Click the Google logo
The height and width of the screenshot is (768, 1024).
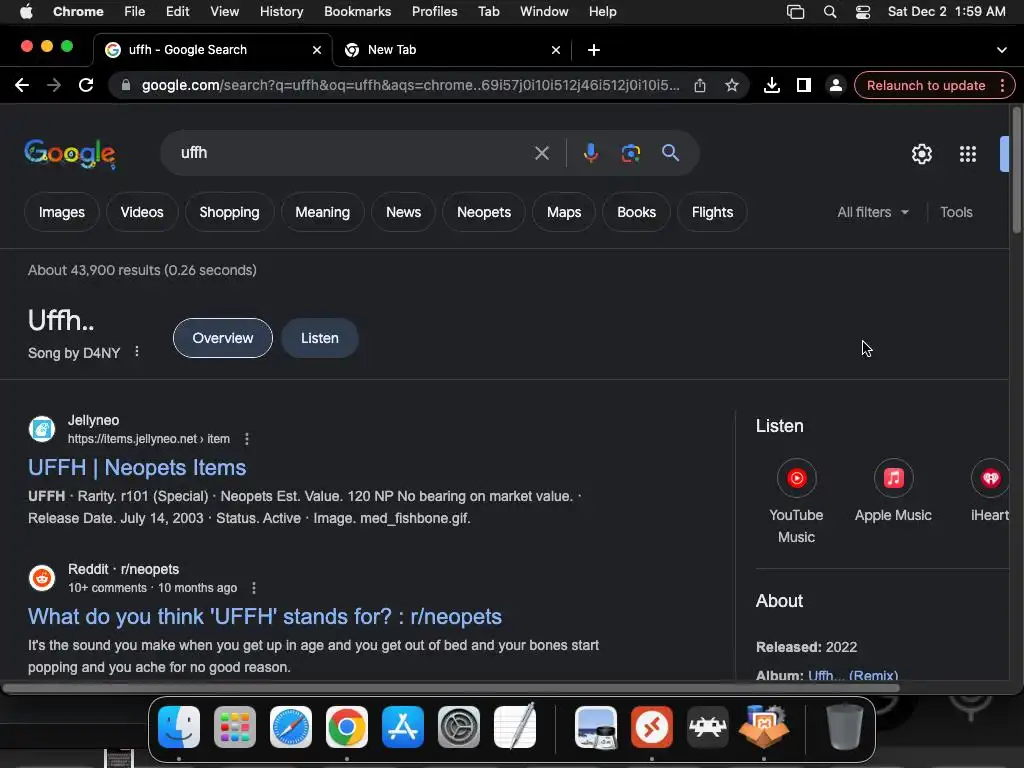(x=70, y=154)
